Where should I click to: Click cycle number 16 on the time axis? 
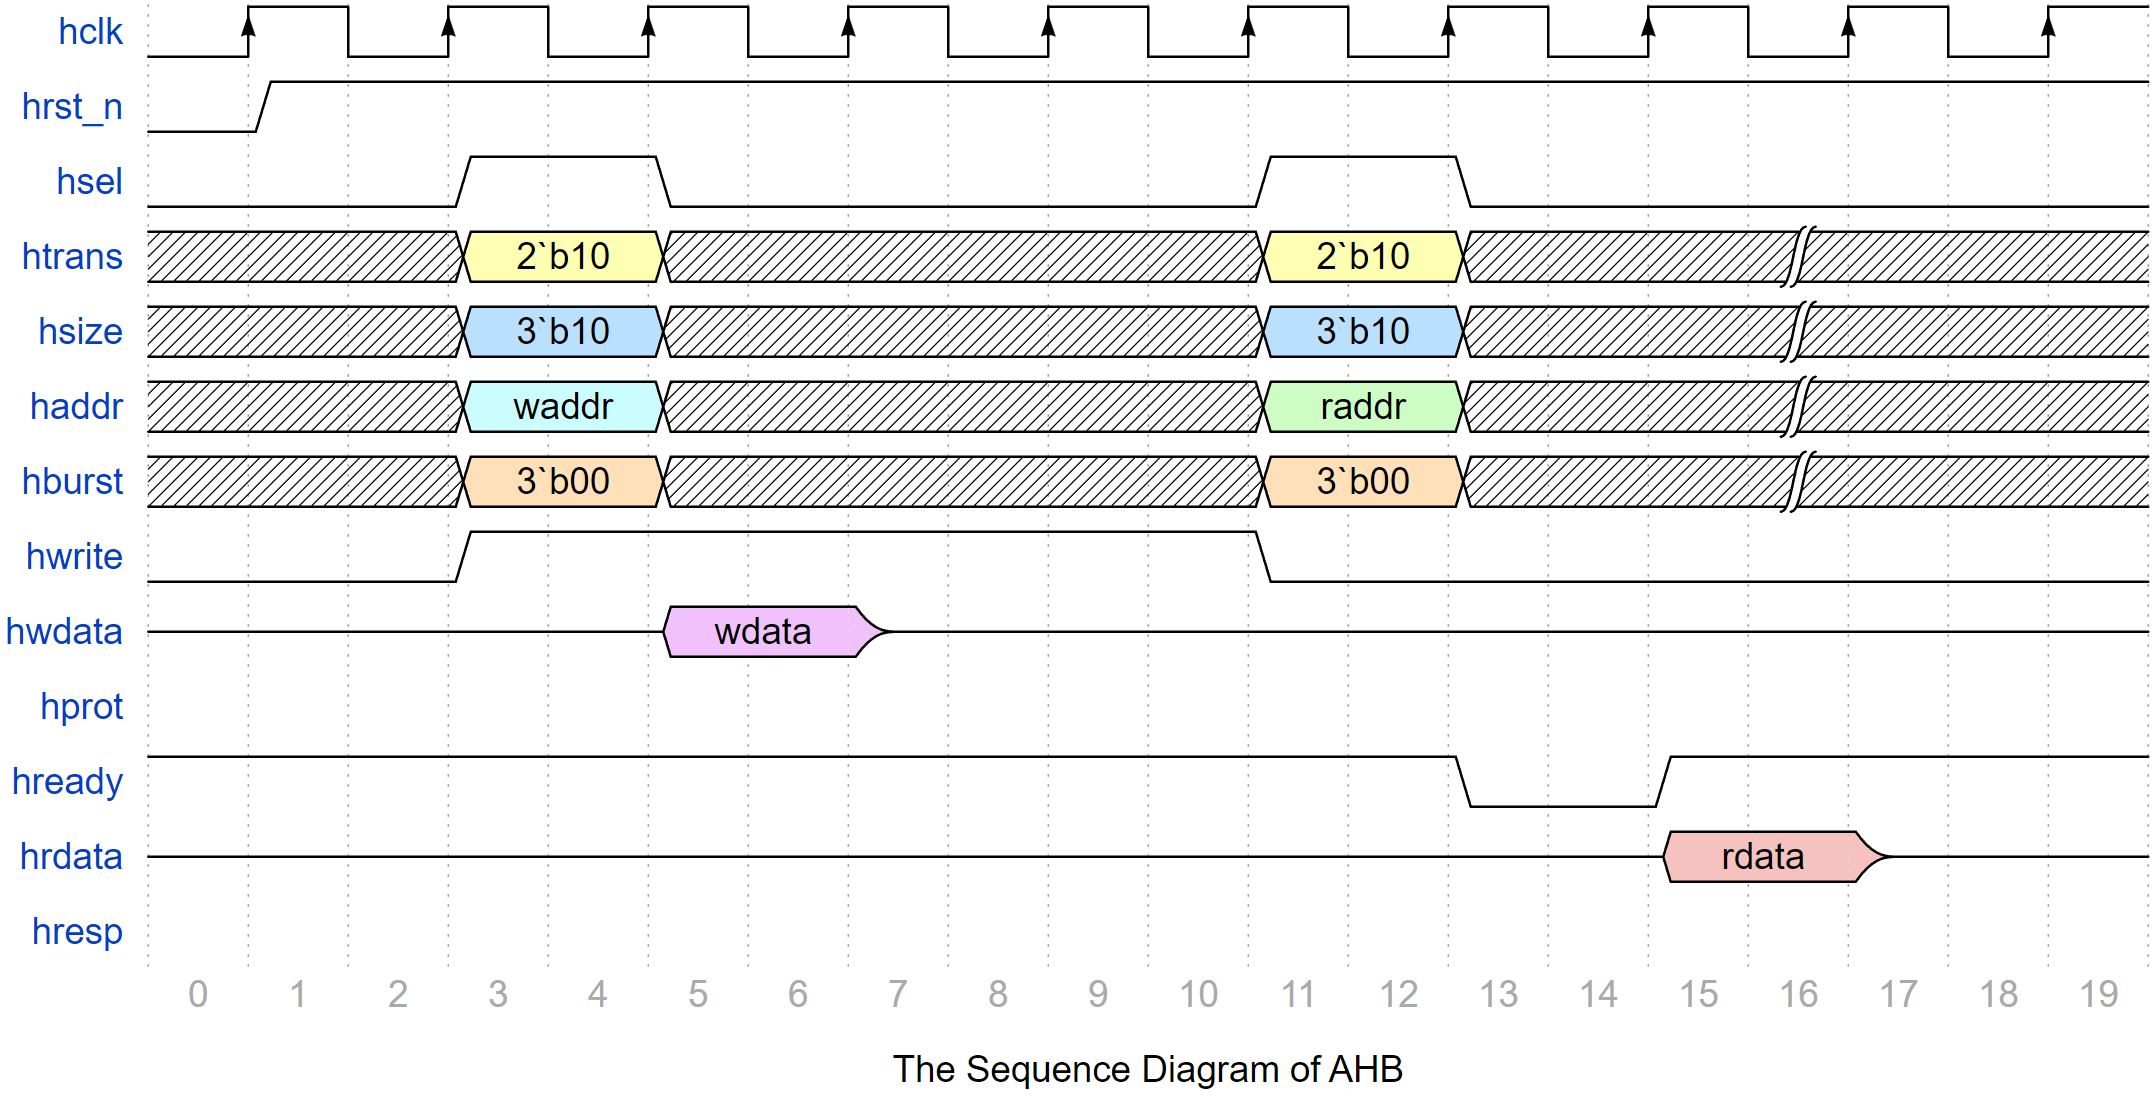tap(1798, 995)
